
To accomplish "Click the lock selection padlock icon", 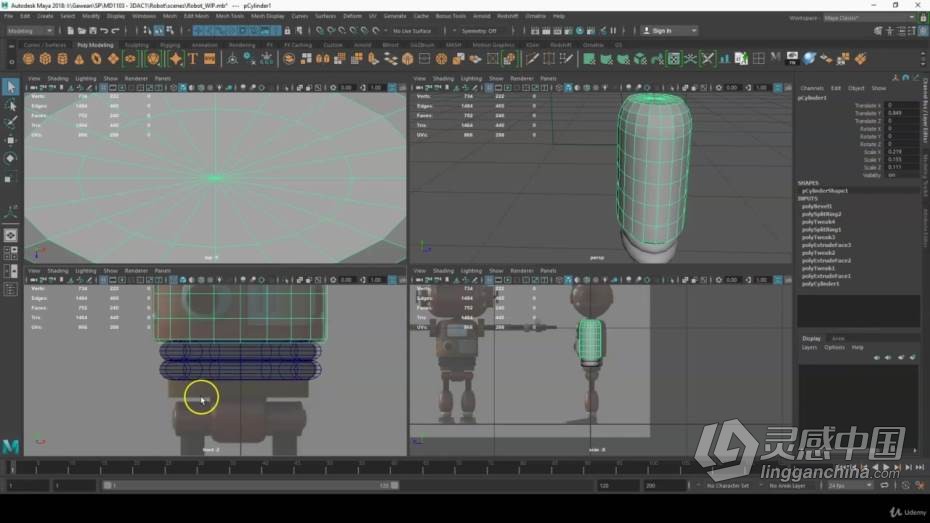I will tap(288, 31).
